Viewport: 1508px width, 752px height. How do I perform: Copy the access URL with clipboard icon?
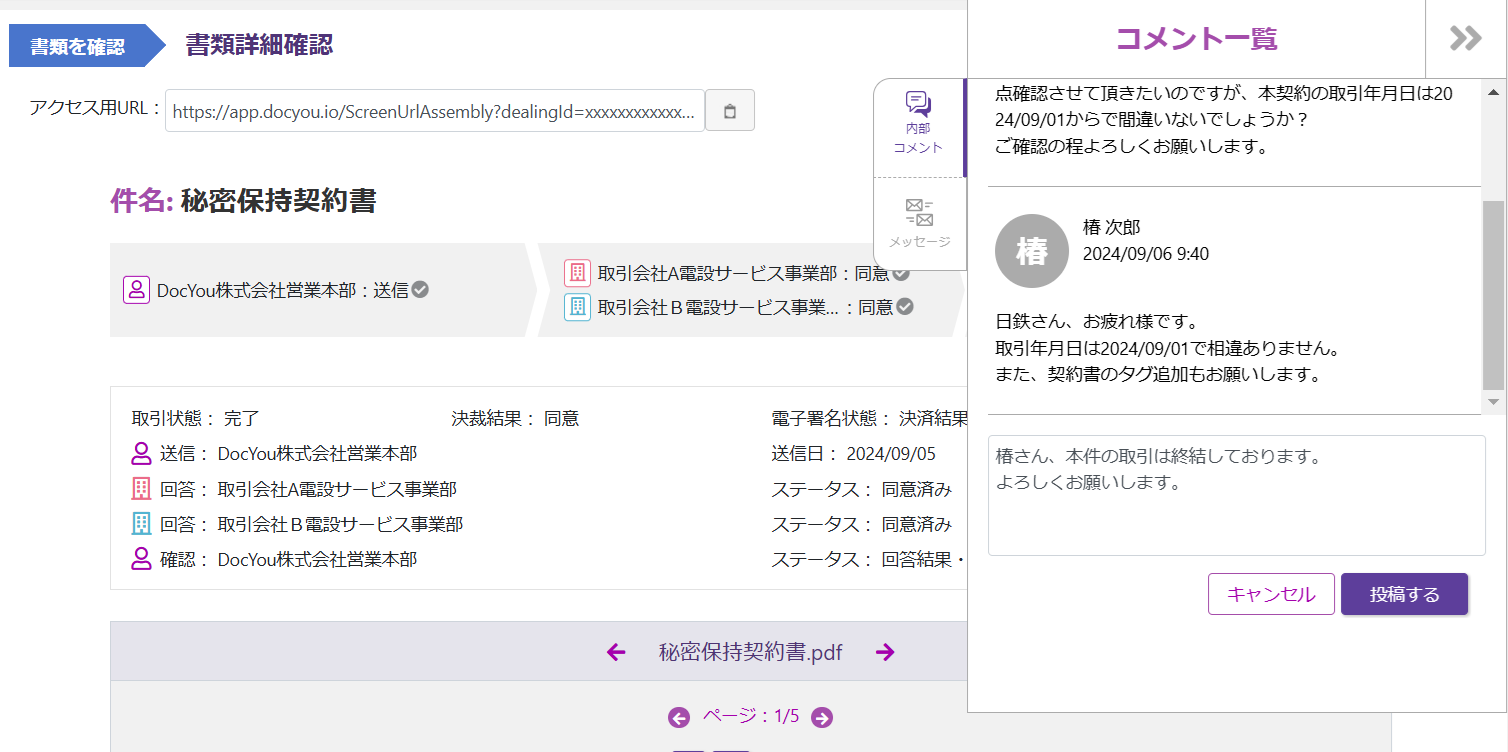[x=729, y=111]
